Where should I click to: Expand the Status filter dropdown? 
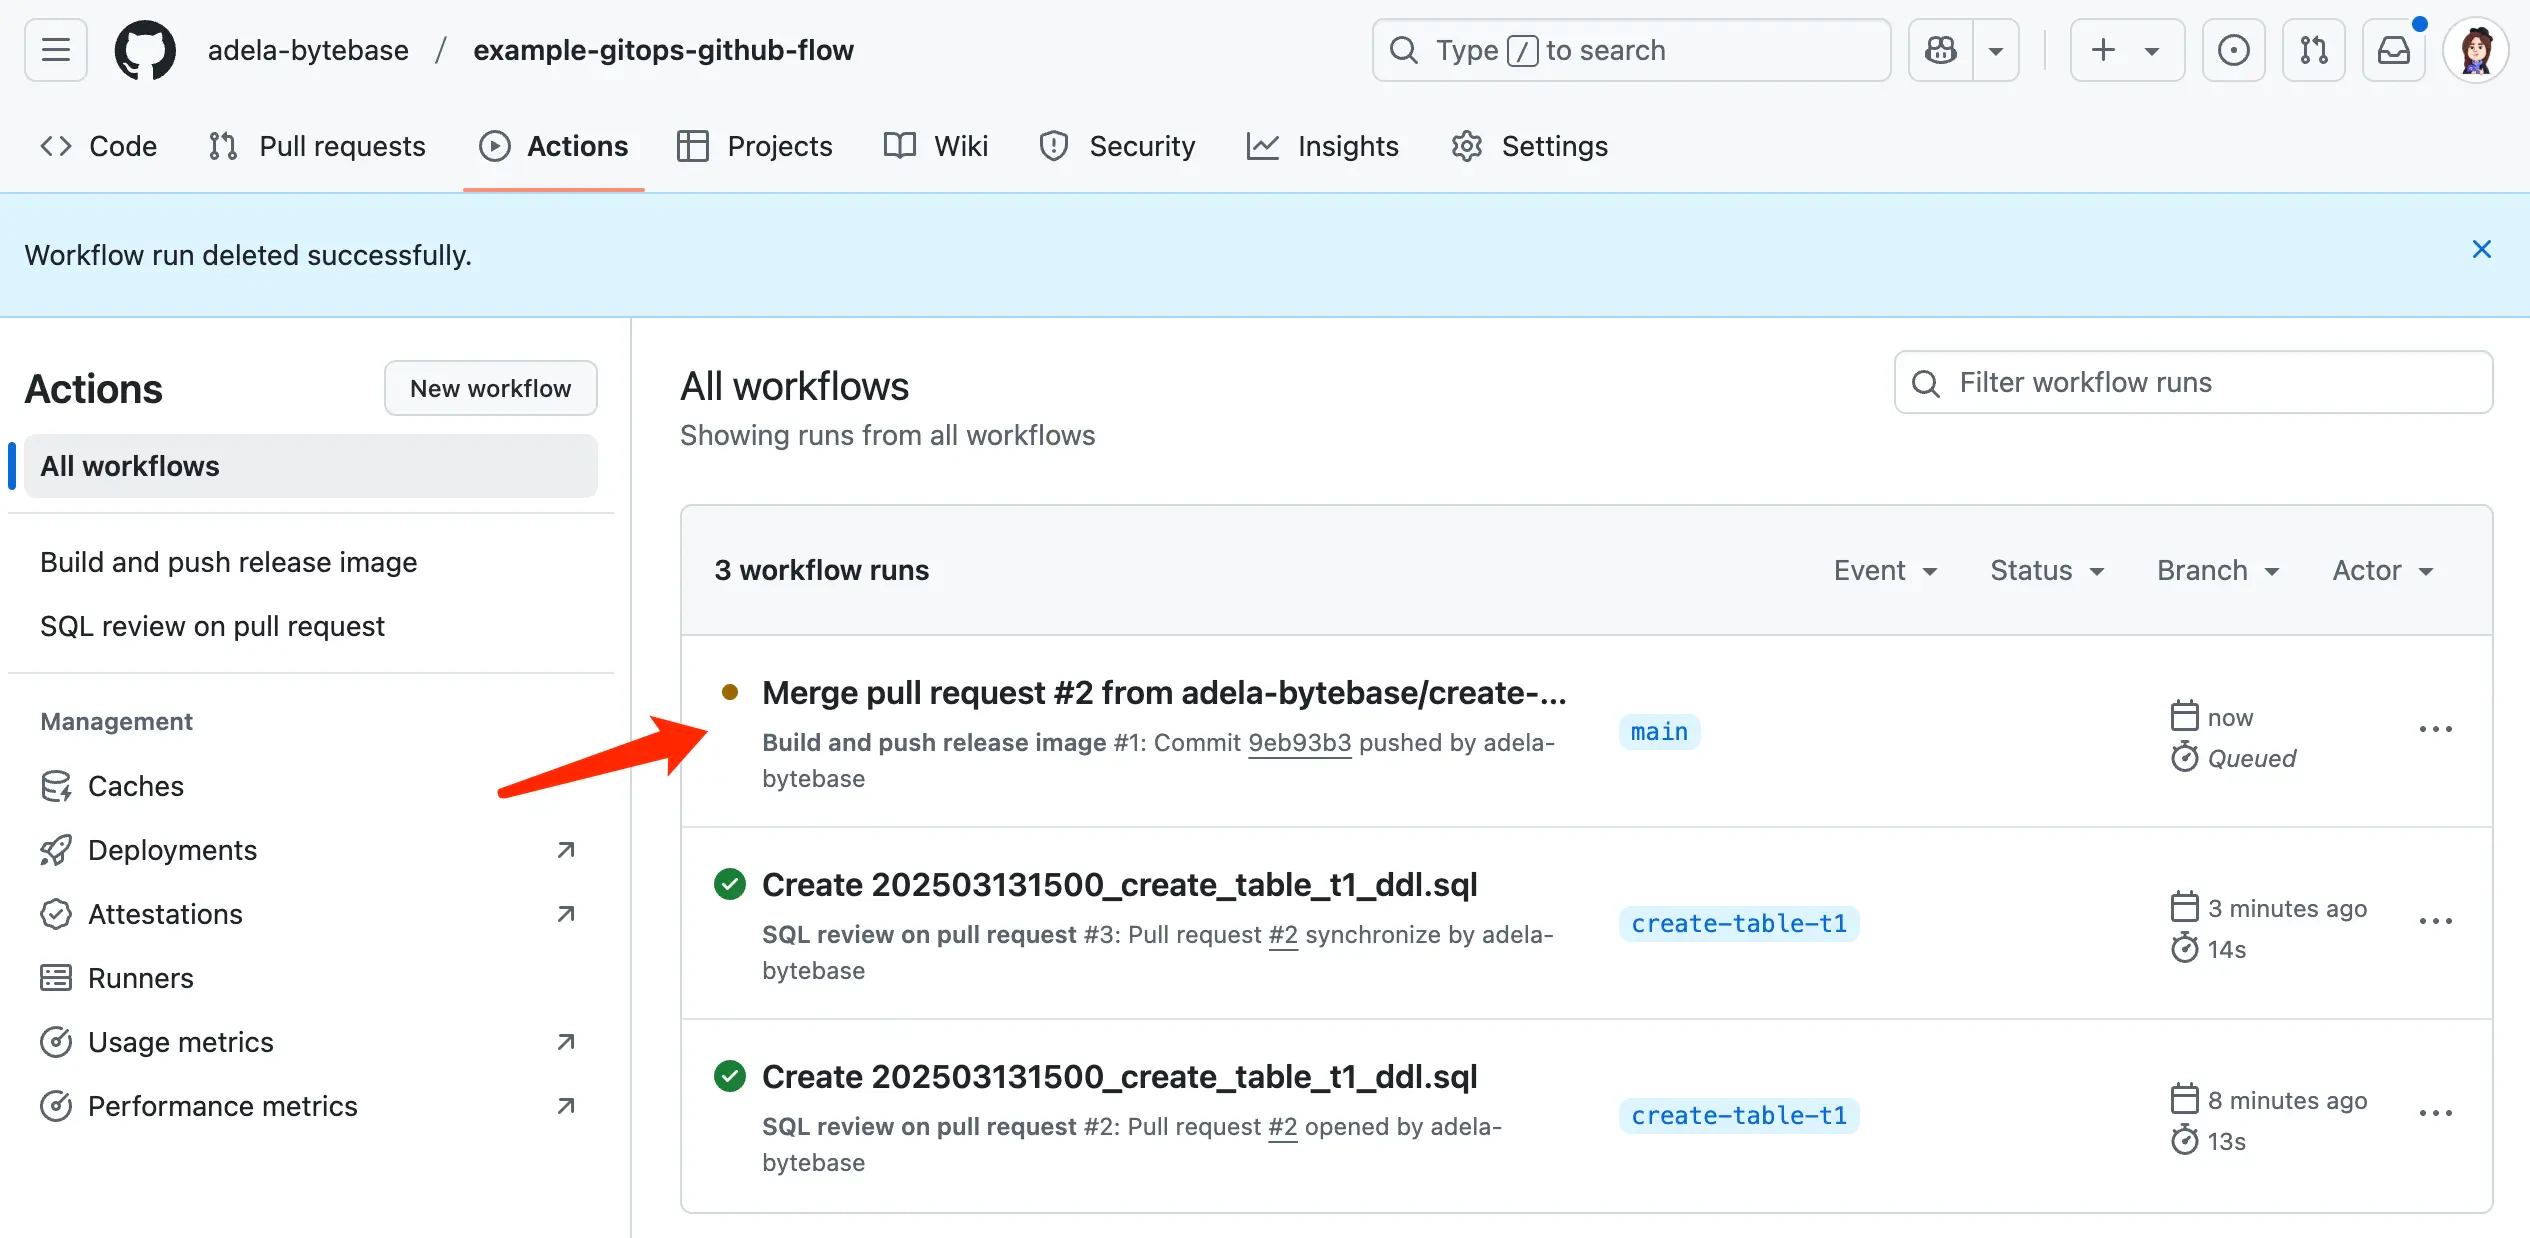tap(2046, 570)
